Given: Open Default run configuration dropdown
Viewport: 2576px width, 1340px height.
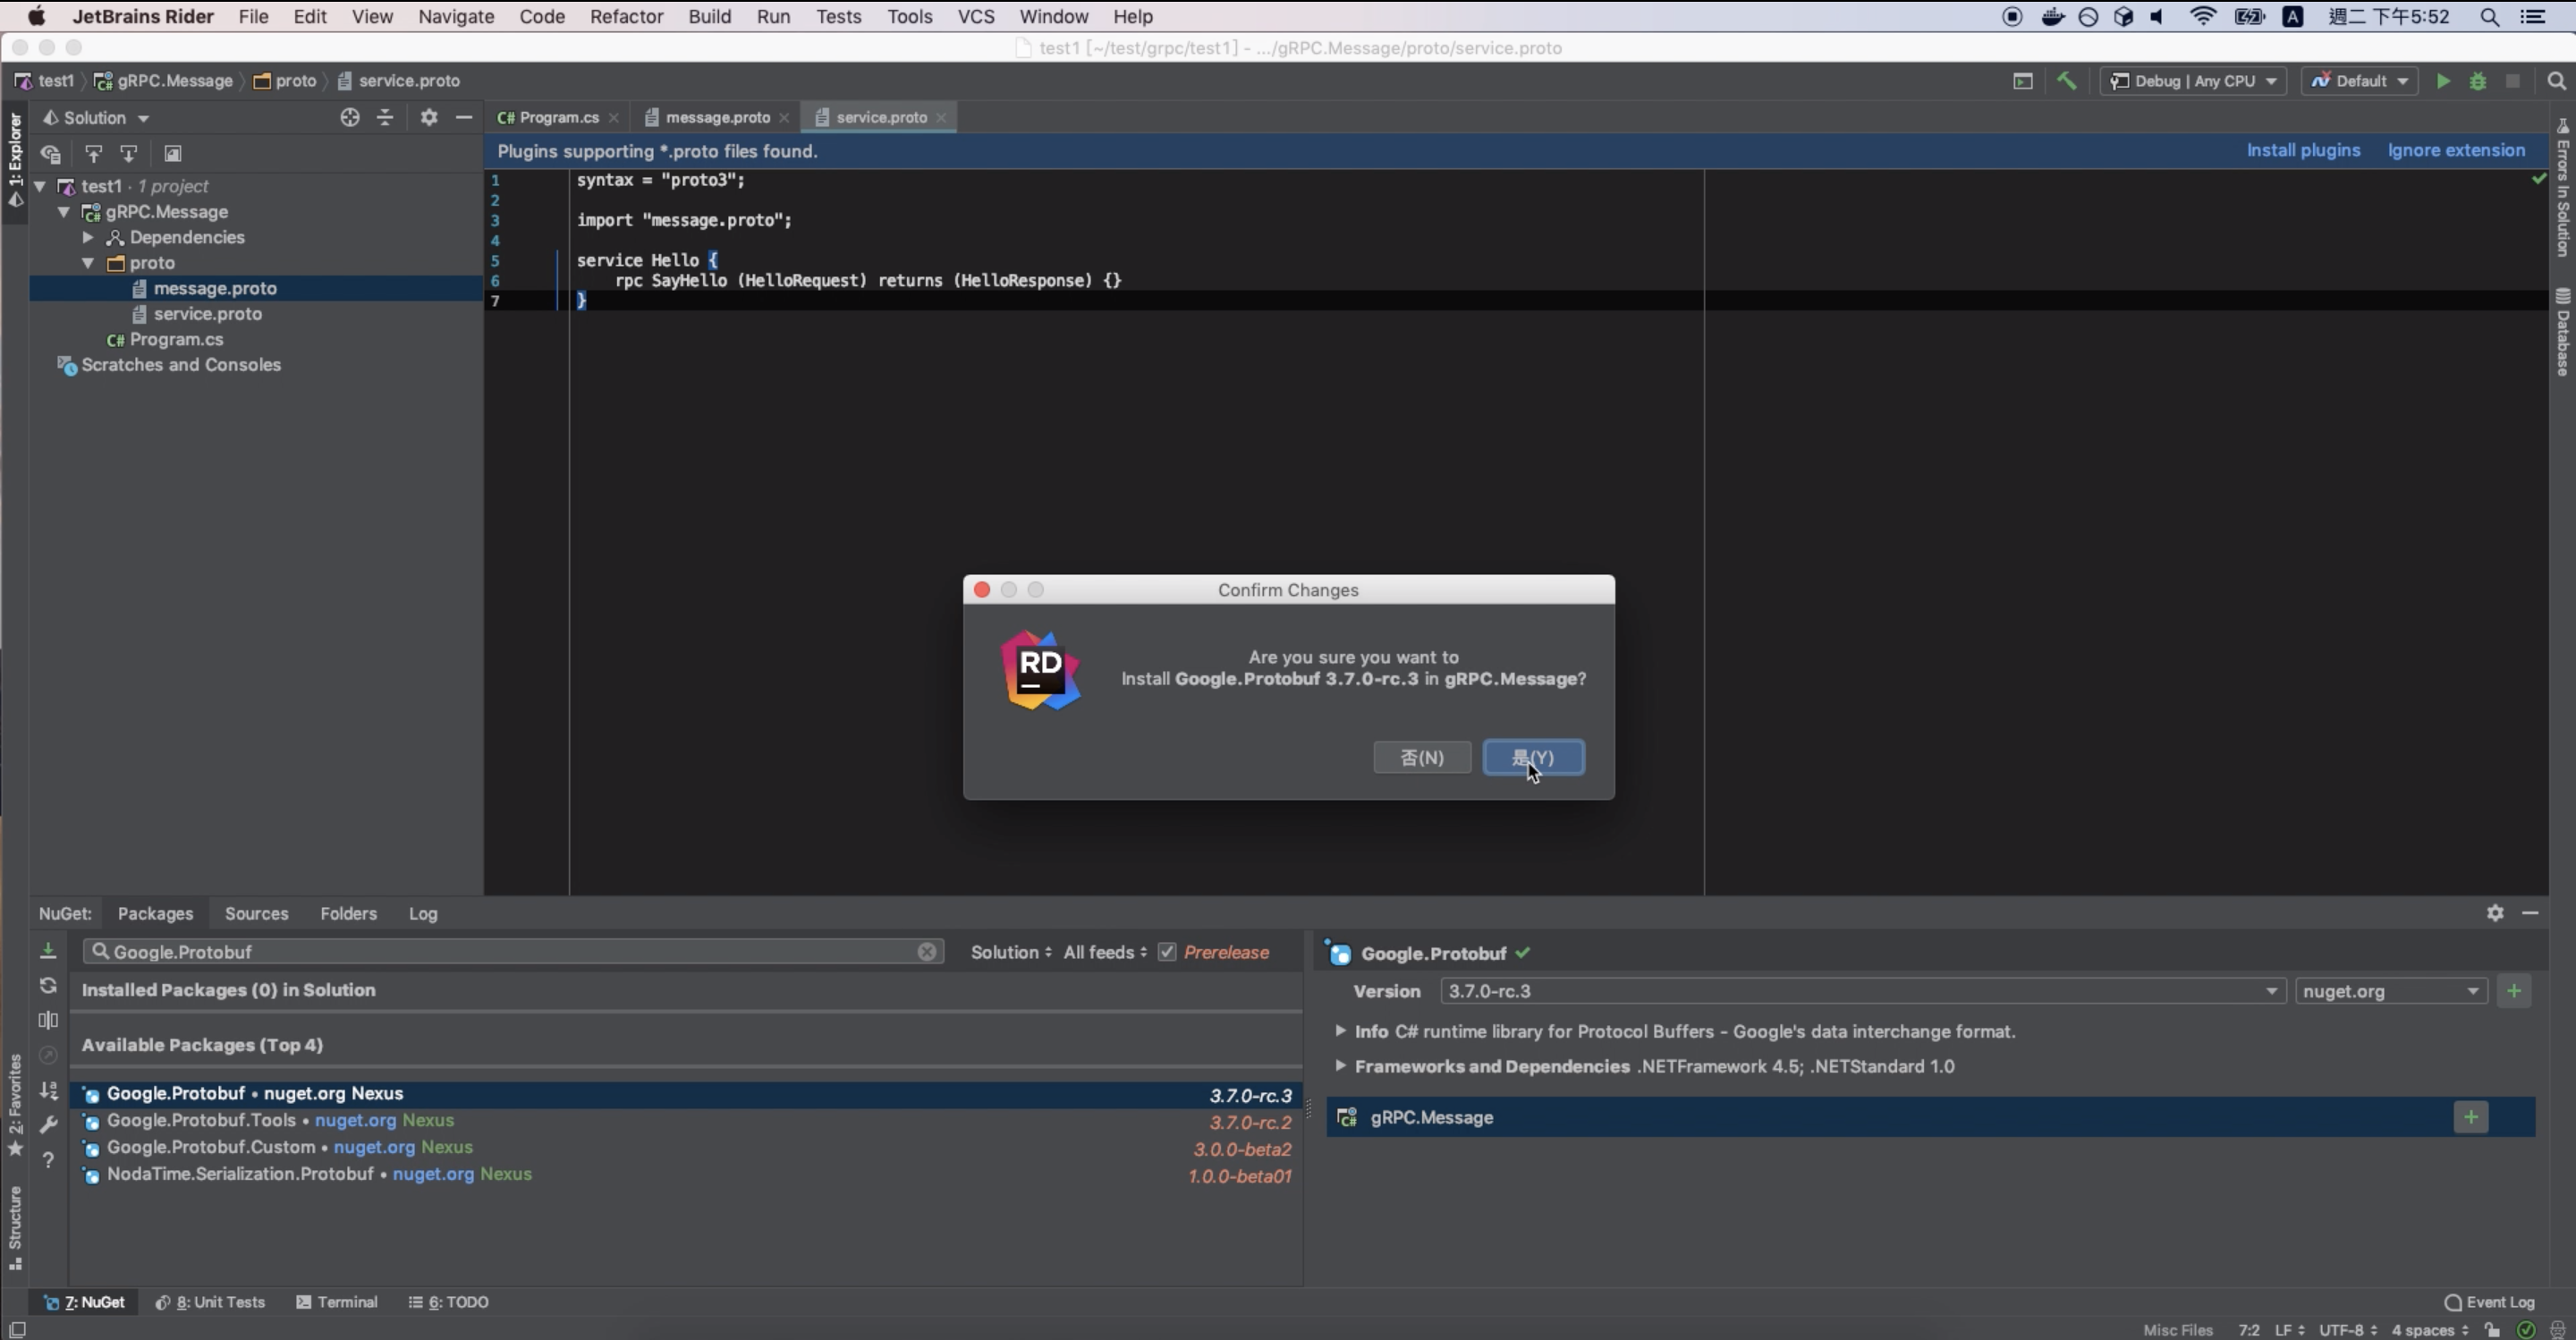Looking at the screenshot, I should (x=2359, y=81).
